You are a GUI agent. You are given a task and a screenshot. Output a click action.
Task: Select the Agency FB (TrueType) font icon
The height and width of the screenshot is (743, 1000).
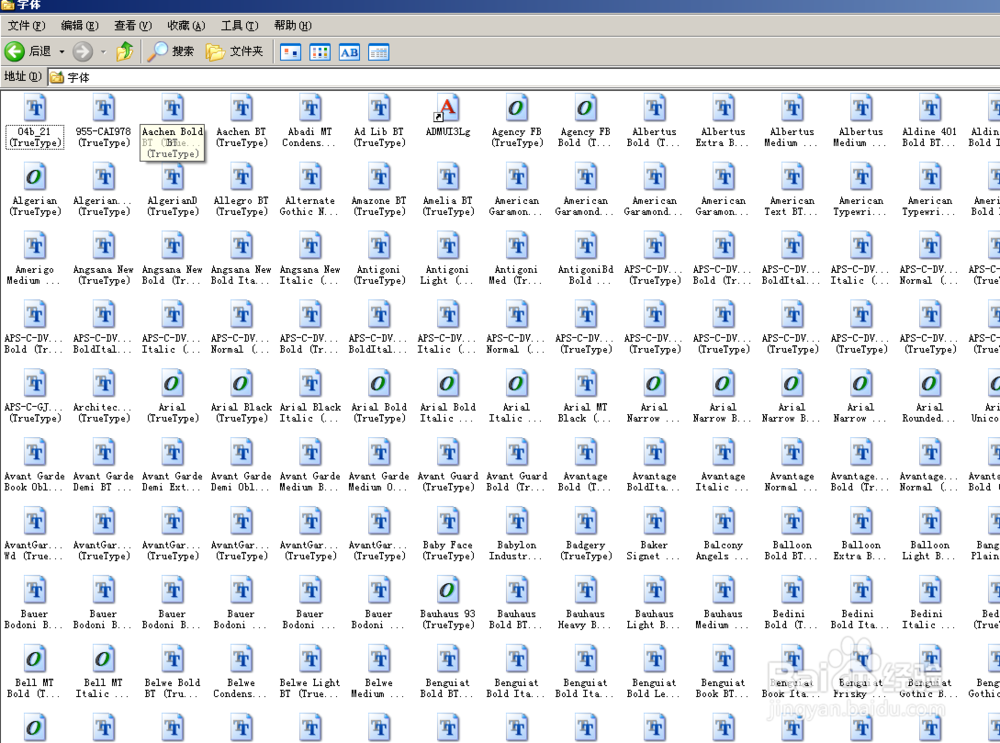coord(517,107)
